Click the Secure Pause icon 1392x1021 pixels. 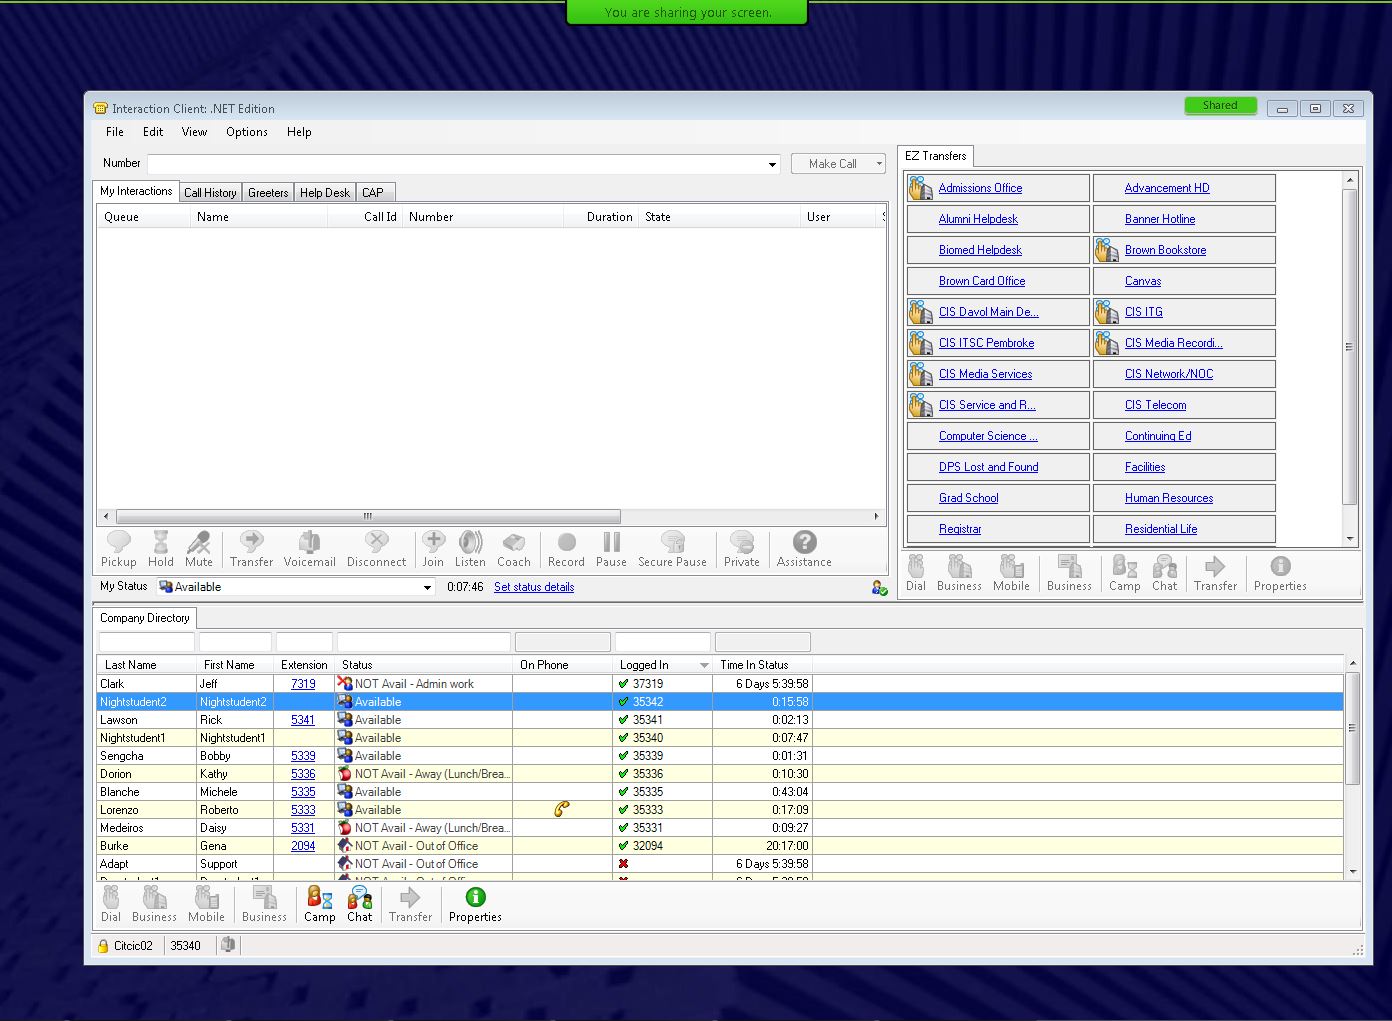click(672, 542)
